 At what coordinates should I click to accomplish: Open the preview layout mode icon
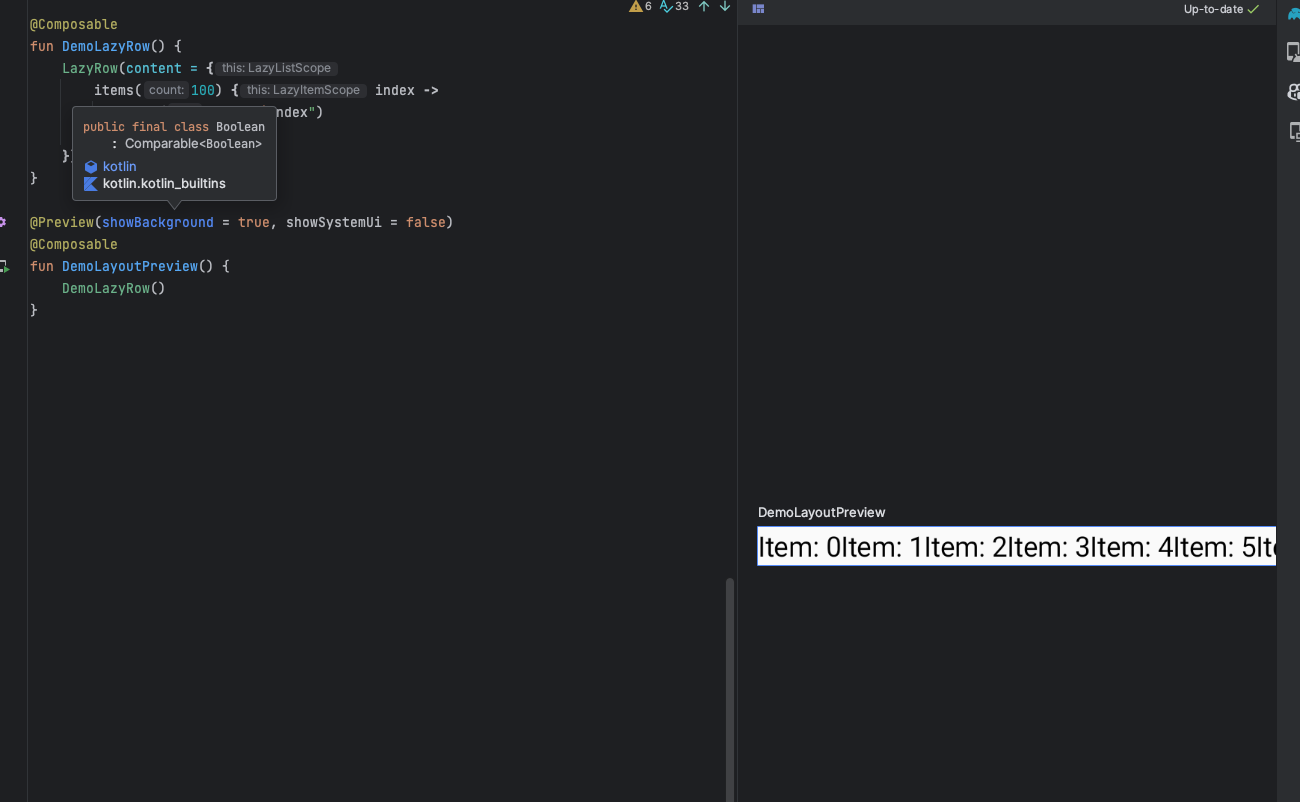click(x=758, y=9)
